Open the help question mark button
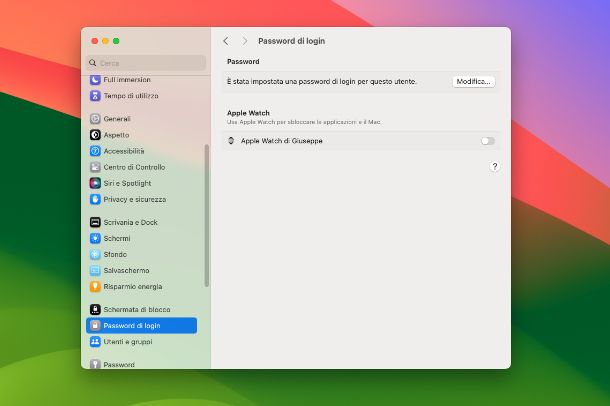This screenshot has height=406, width=610. coord(494,166)
